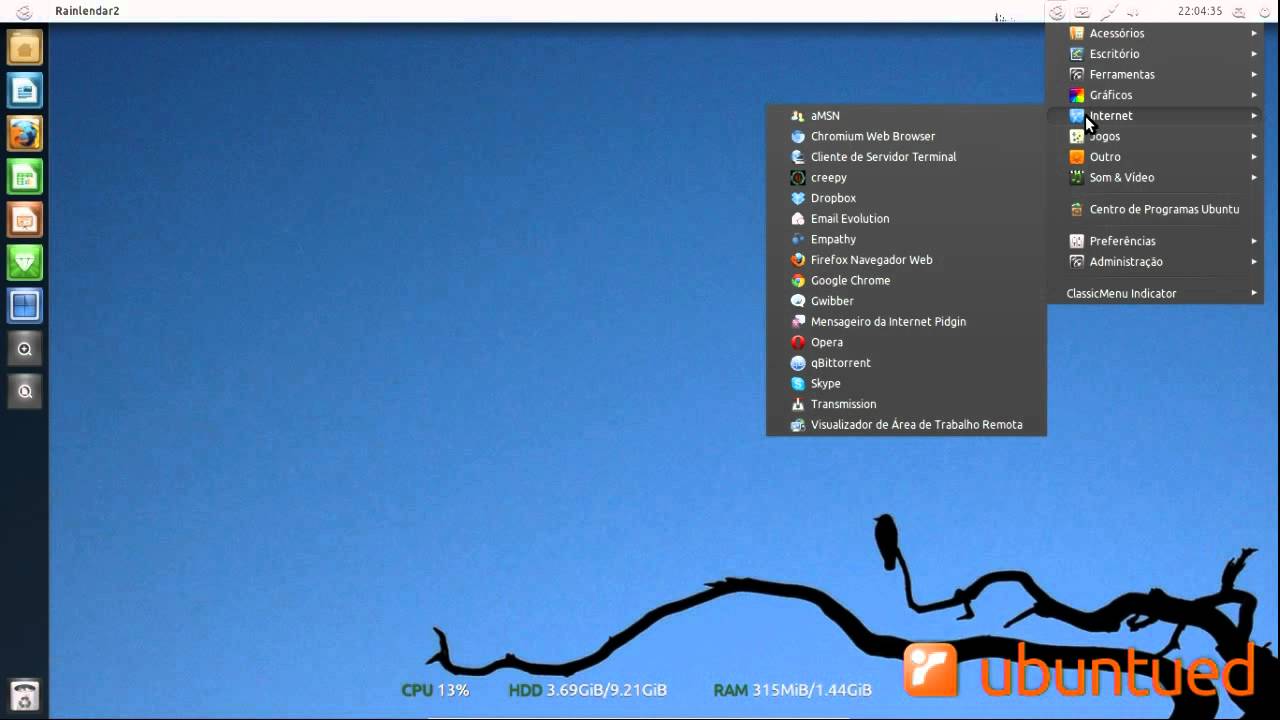Screen dimensions: 1280x720
Task: Launch Skype from the Internet submenu
Action: point(906,383)
